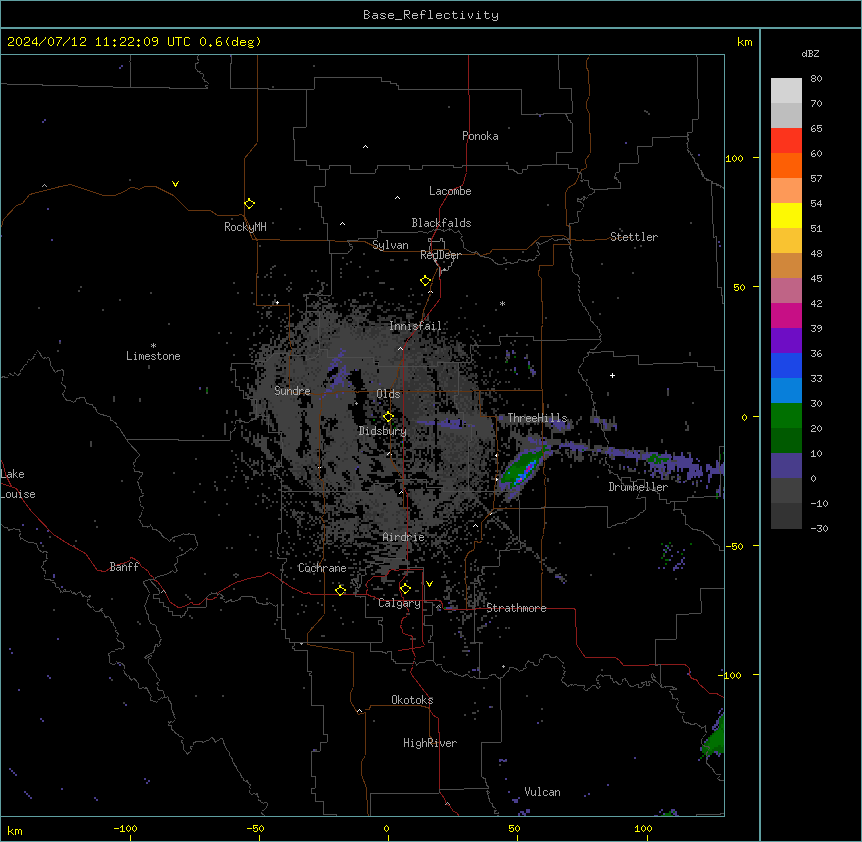
Task: Click the dBZ legend heading
Action: click(x=810, y=54)
